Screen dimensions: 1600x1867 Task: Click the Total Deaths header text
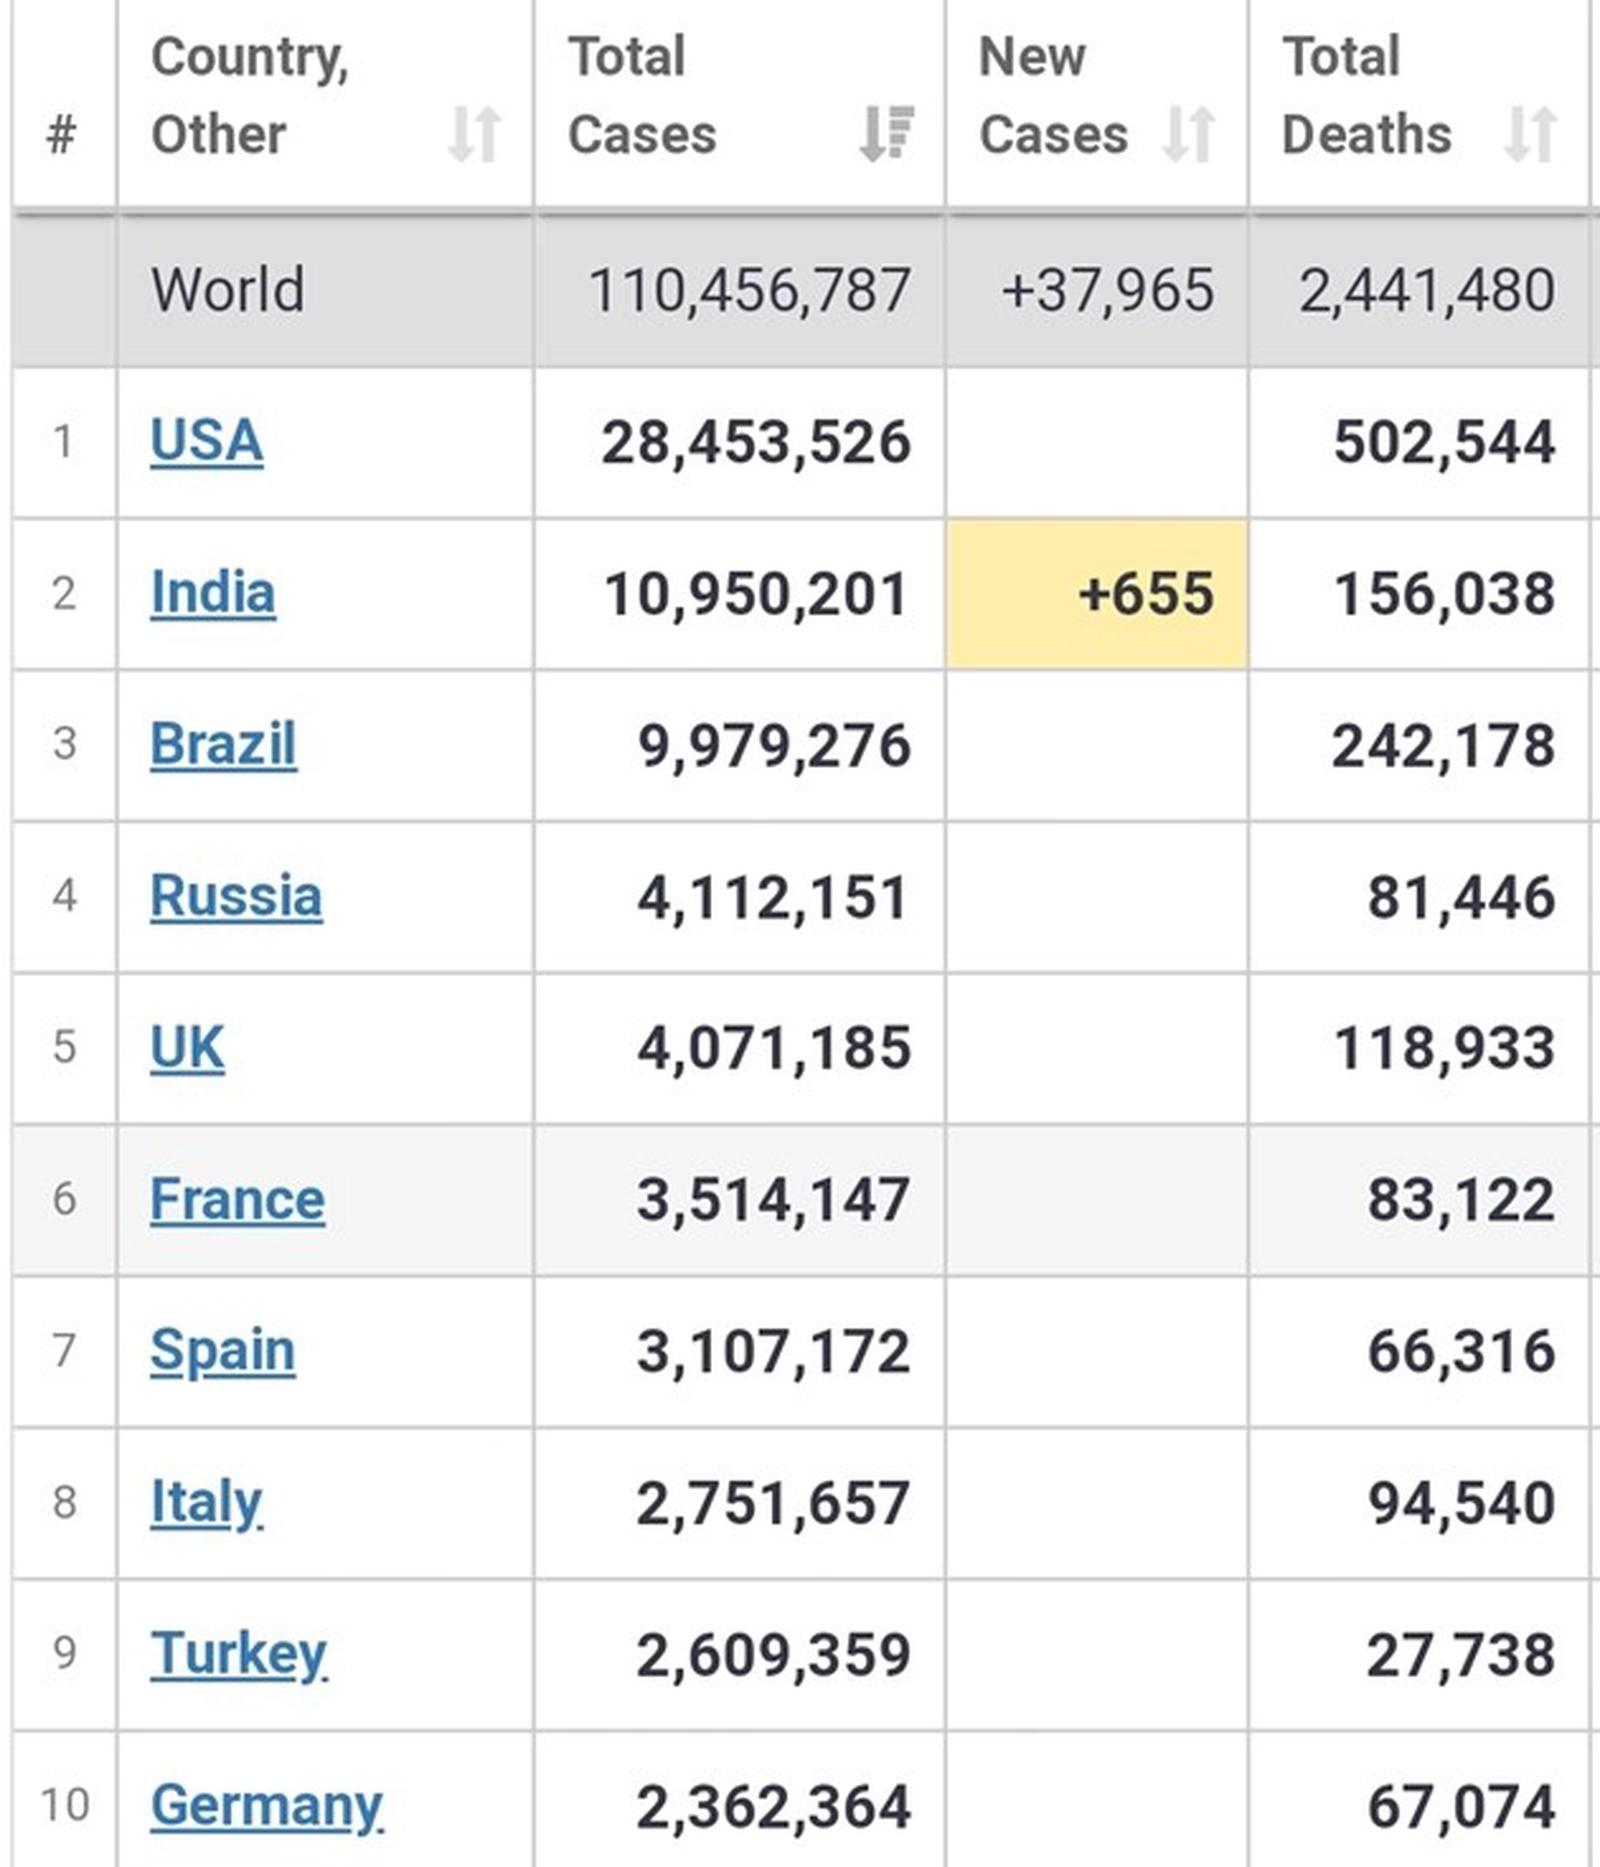[x=1366, y=96]
